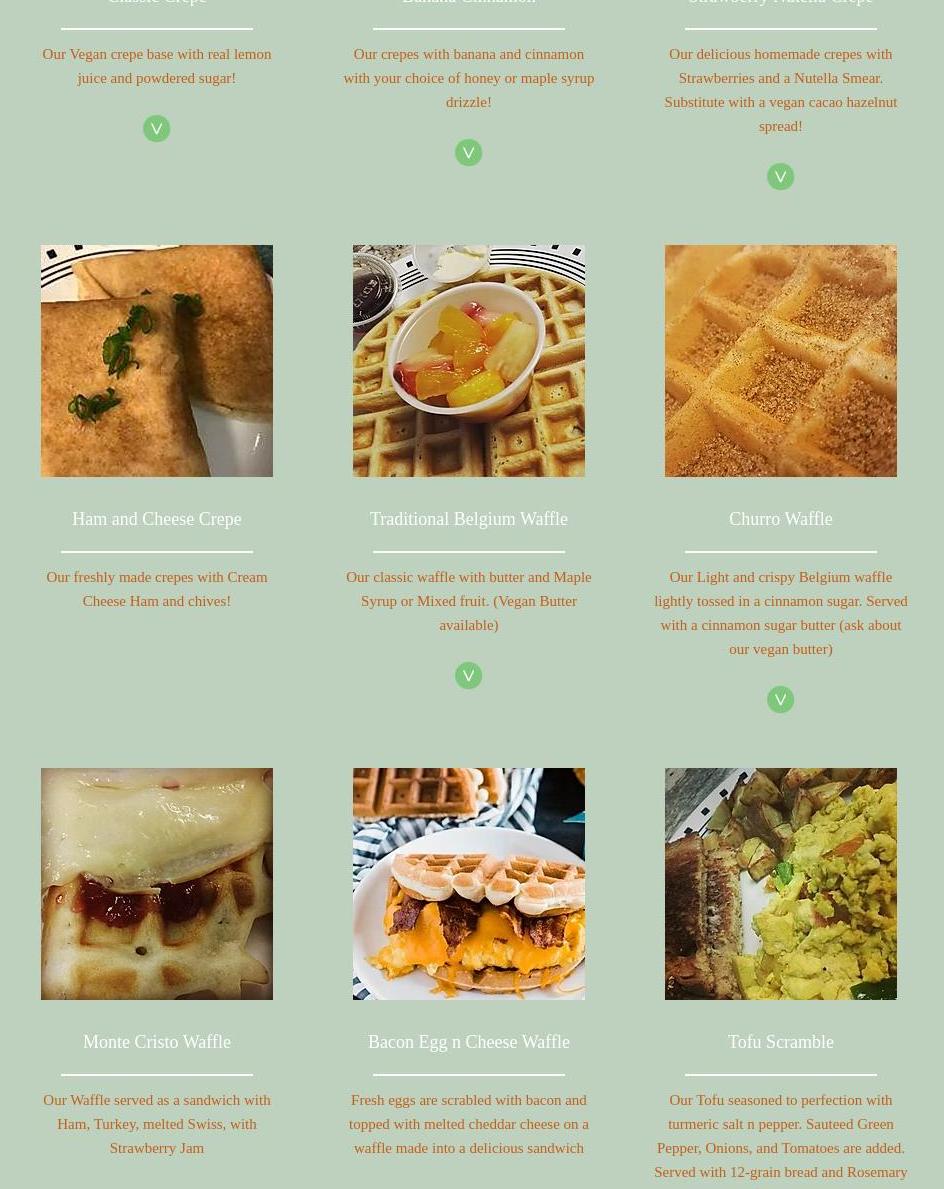The height and width of the screenshot is (1189, 944).
Task: Open the Monte Cristo Waffle photo
Action: [x=157, y=884]
